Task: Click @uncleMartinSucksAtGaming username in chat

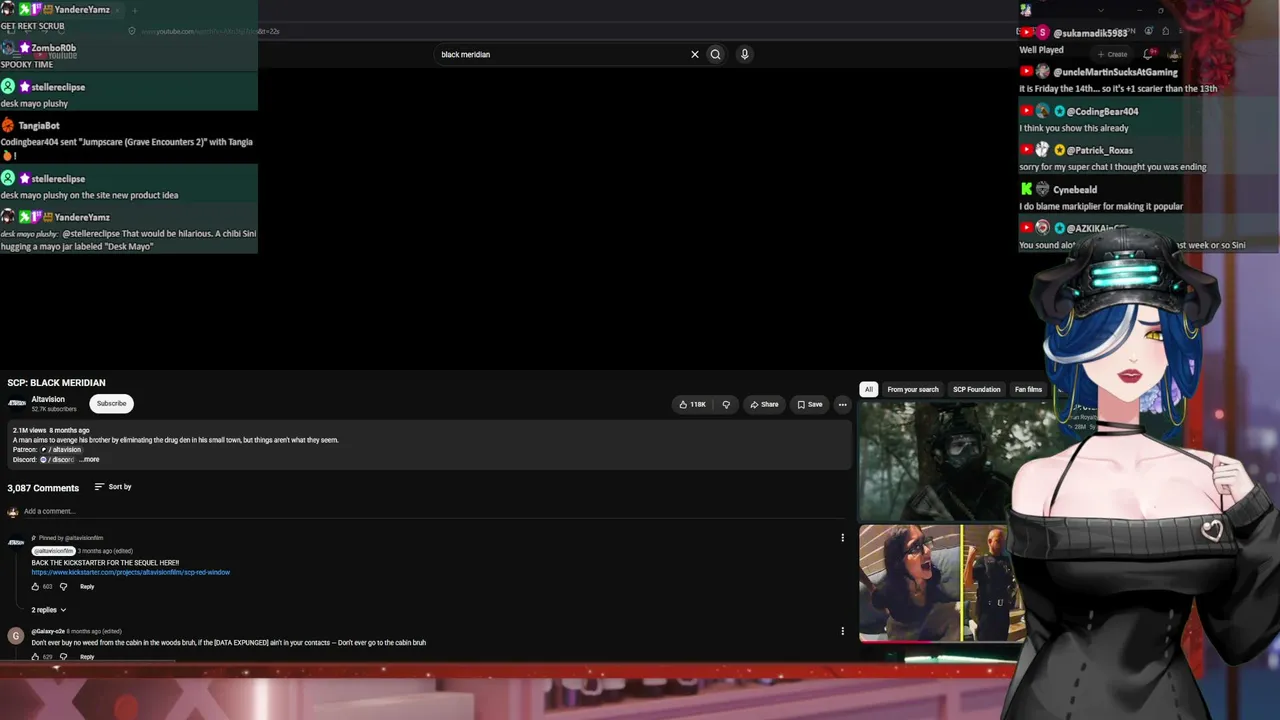Action: (1115, 72)
